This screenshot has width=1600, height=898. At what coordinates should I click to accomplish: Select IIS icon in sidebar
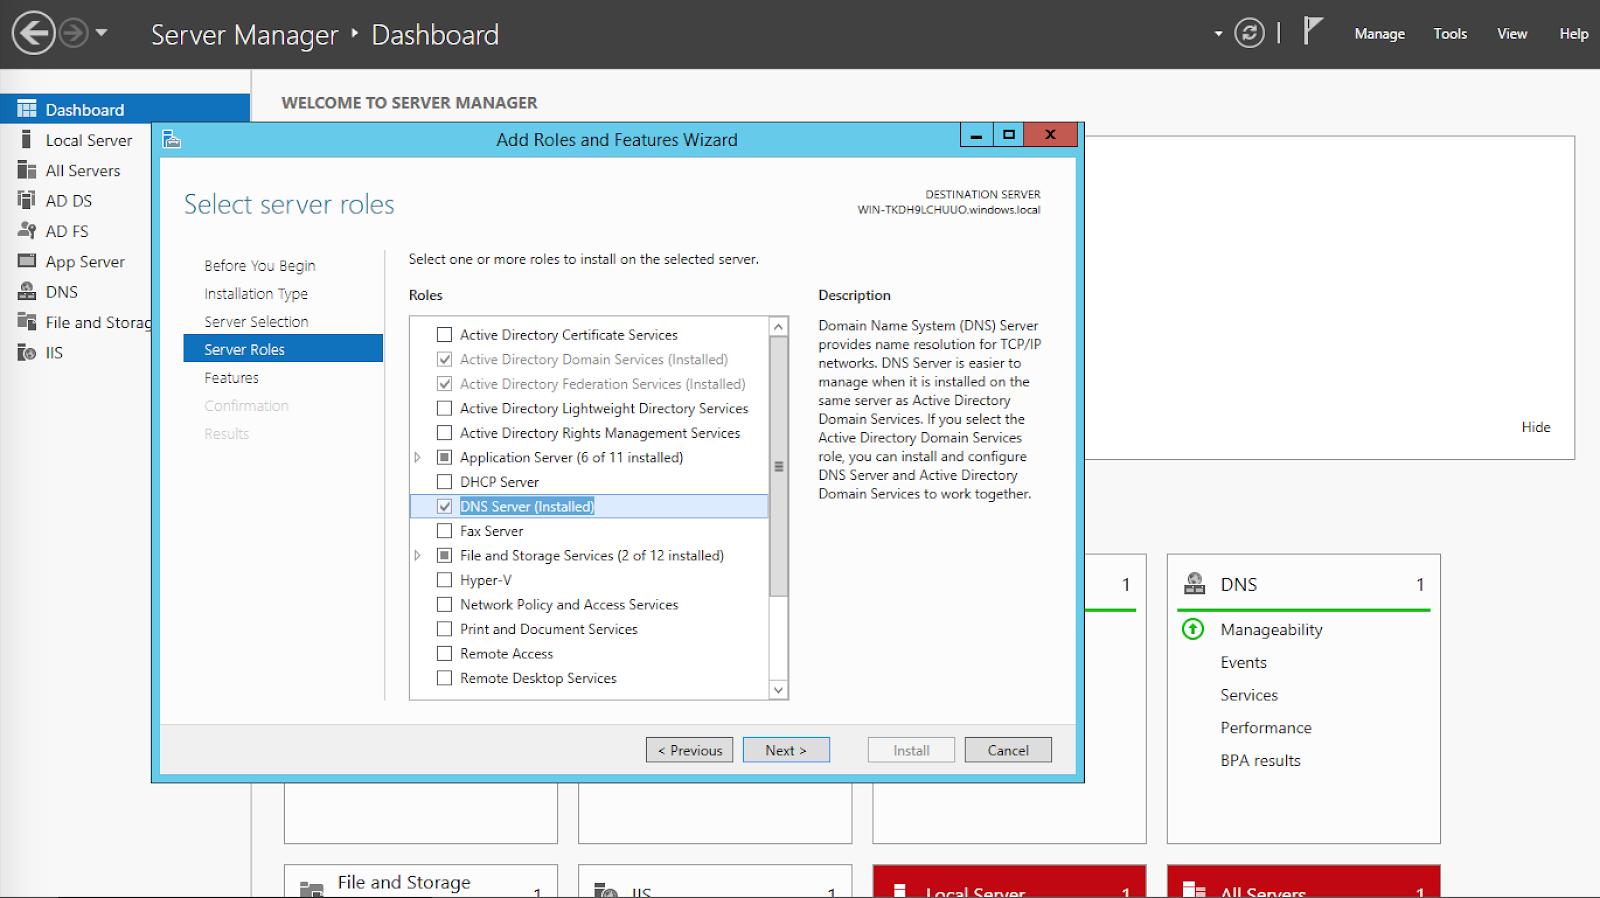click(x=27, y=352)
